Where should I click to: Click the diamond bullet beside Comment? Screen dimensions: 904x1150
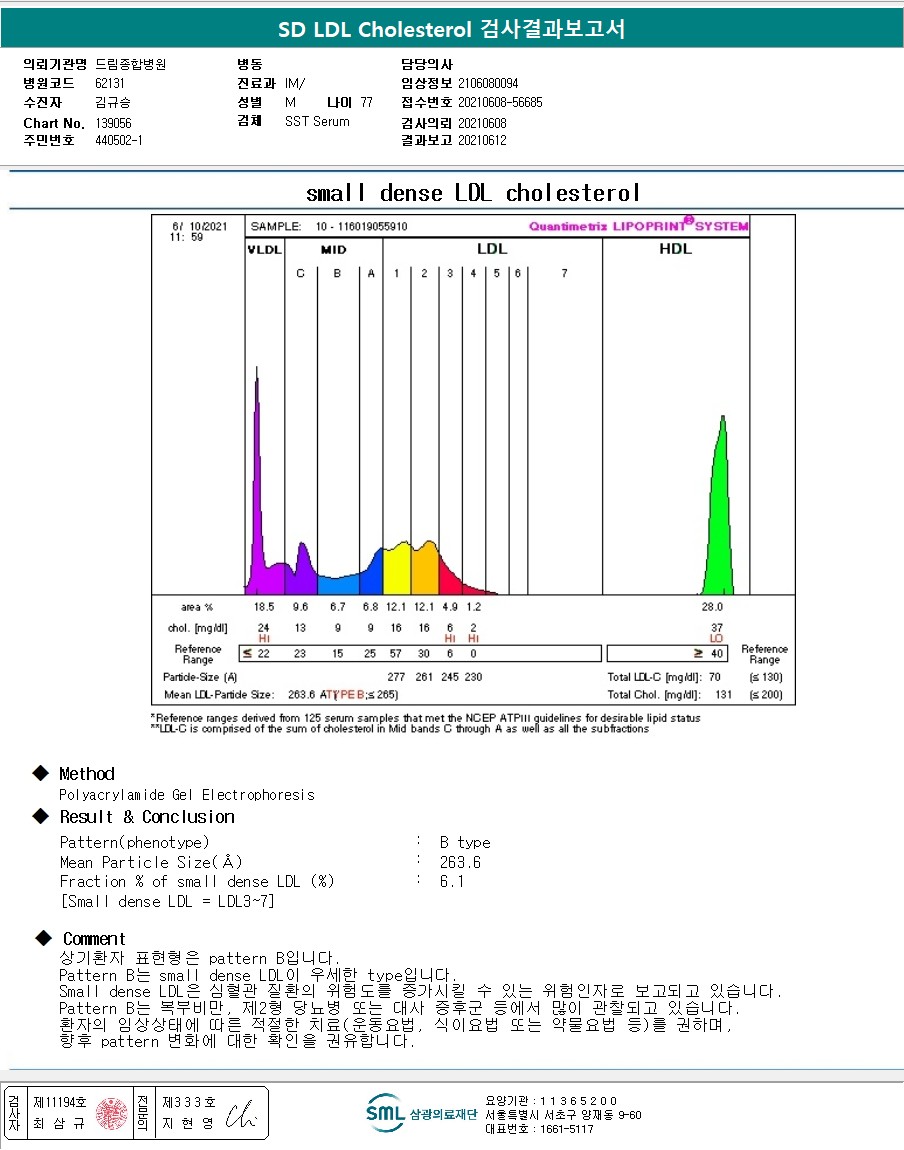click(x=43, y=938)
